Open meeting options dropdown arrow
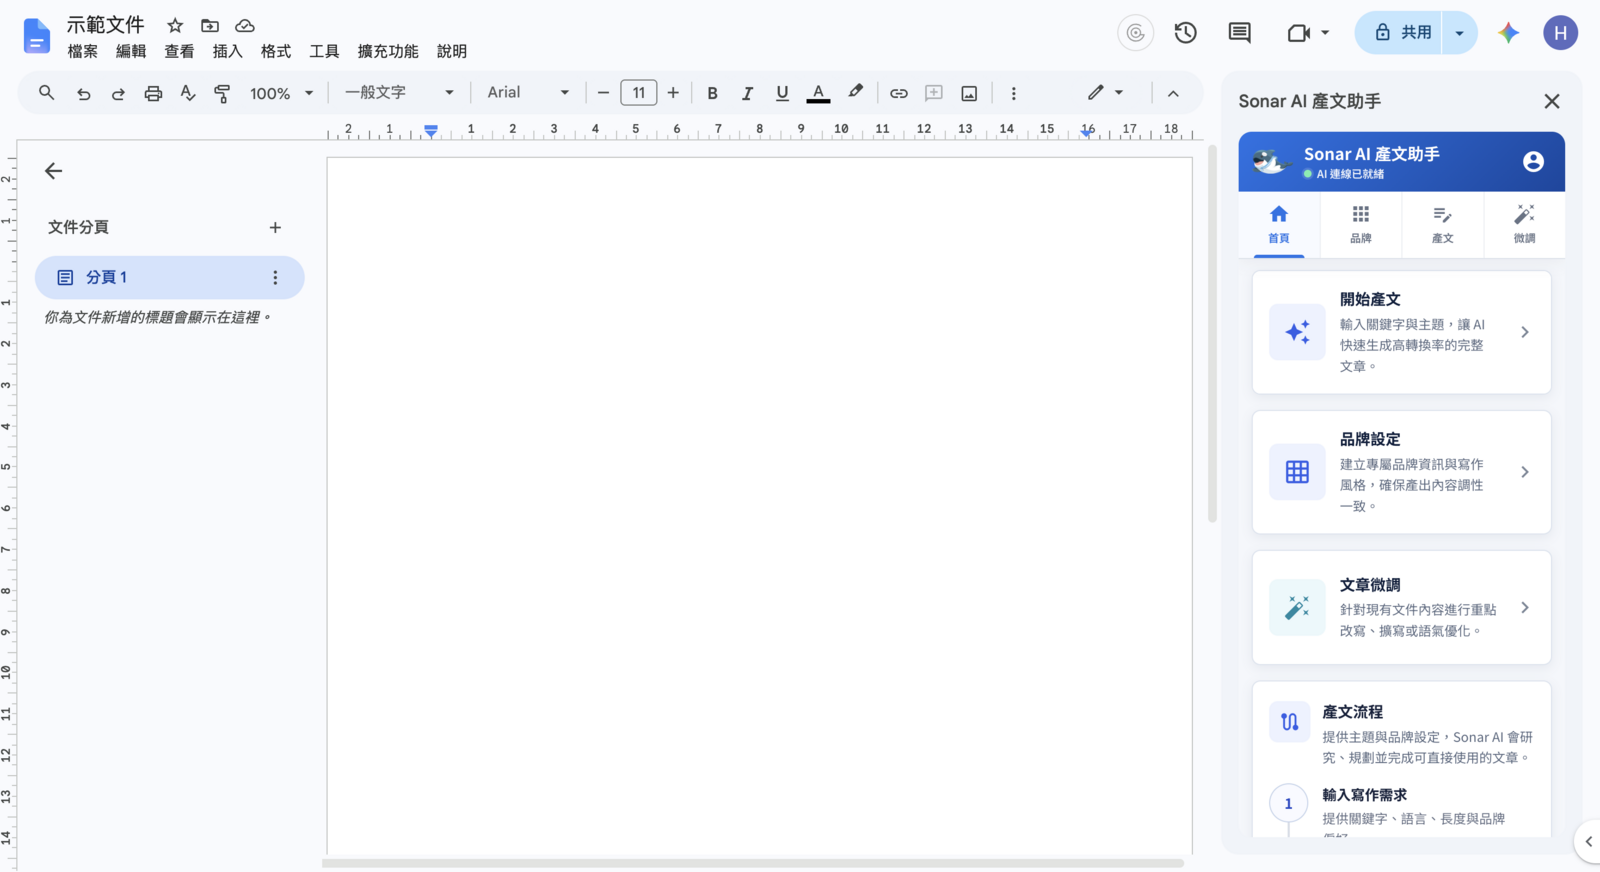Screen dimensions: 1600x872 pos(1325,33)
